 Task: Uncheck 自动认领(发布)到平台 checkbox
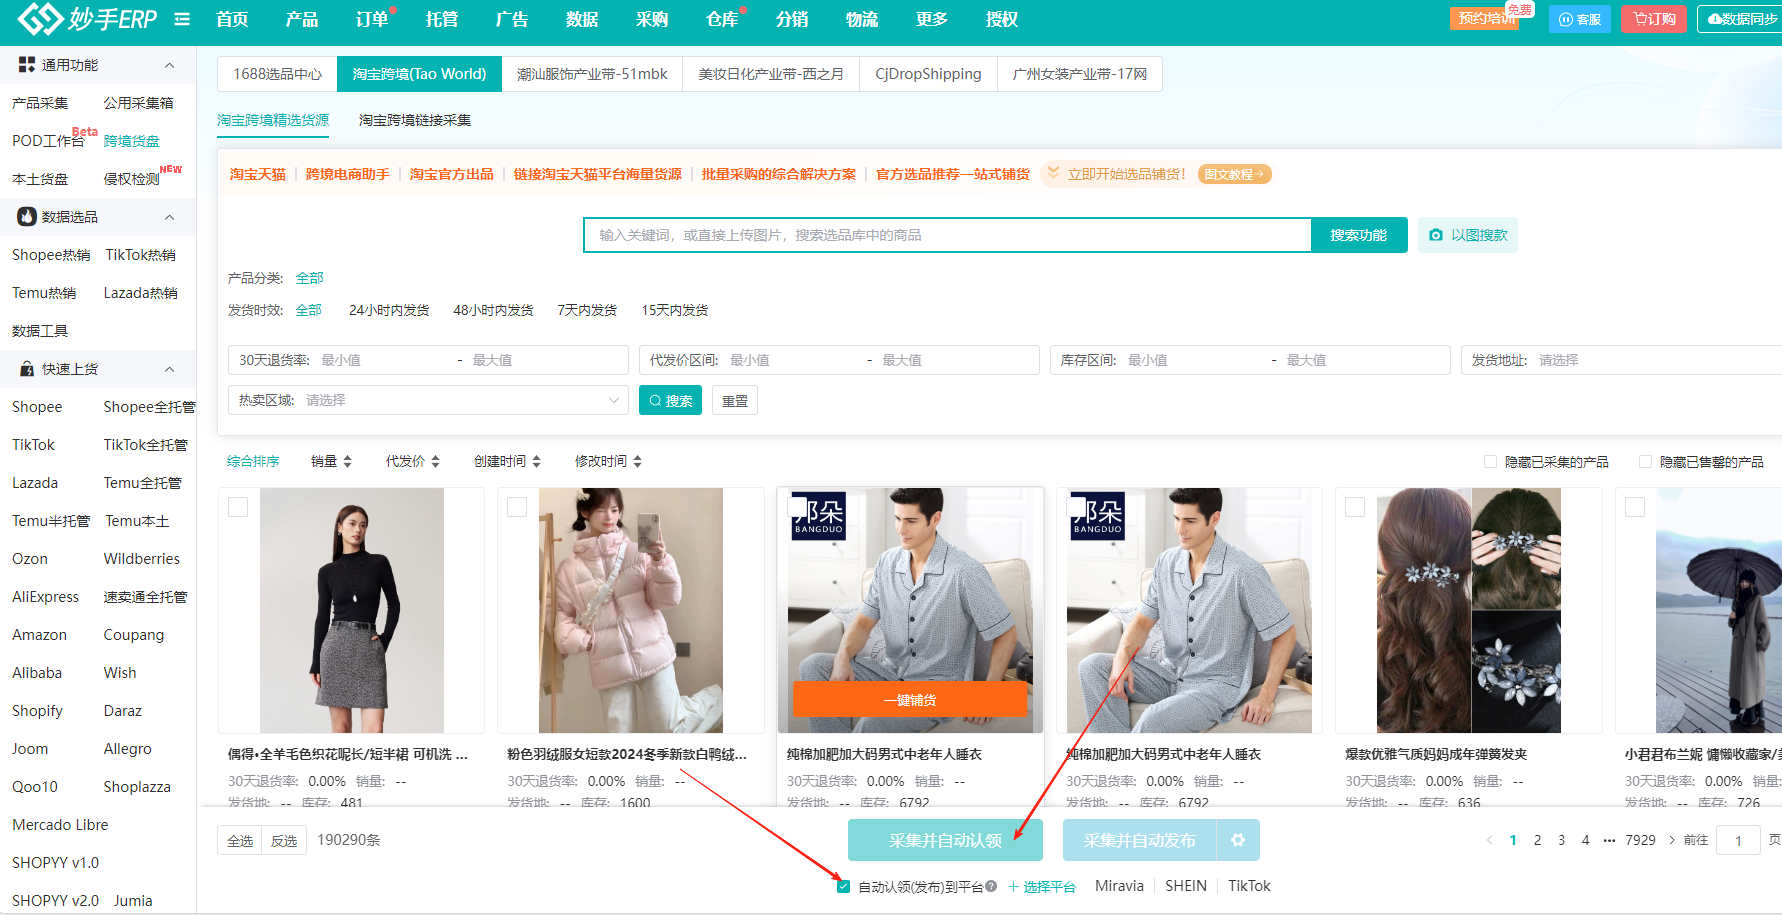click(843, 886)
